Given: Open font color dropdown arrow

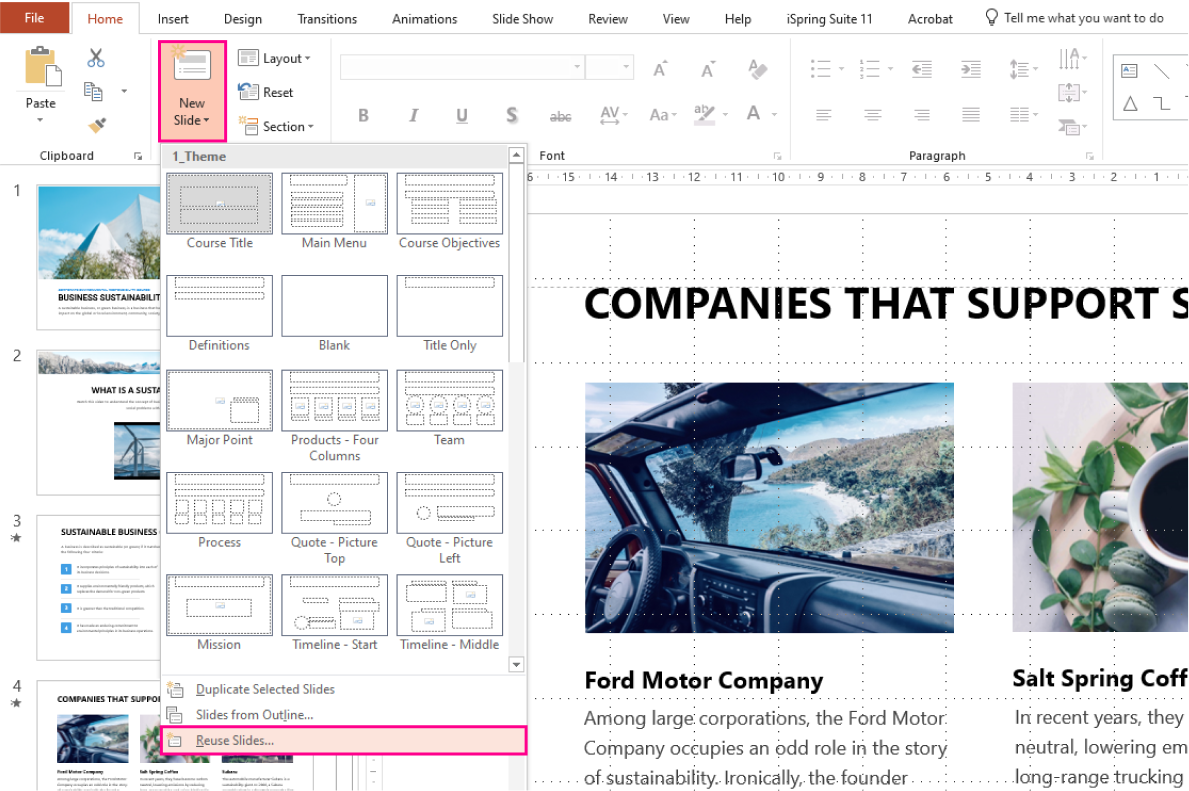Looking at the screenshot, I should tap(774, 115).
